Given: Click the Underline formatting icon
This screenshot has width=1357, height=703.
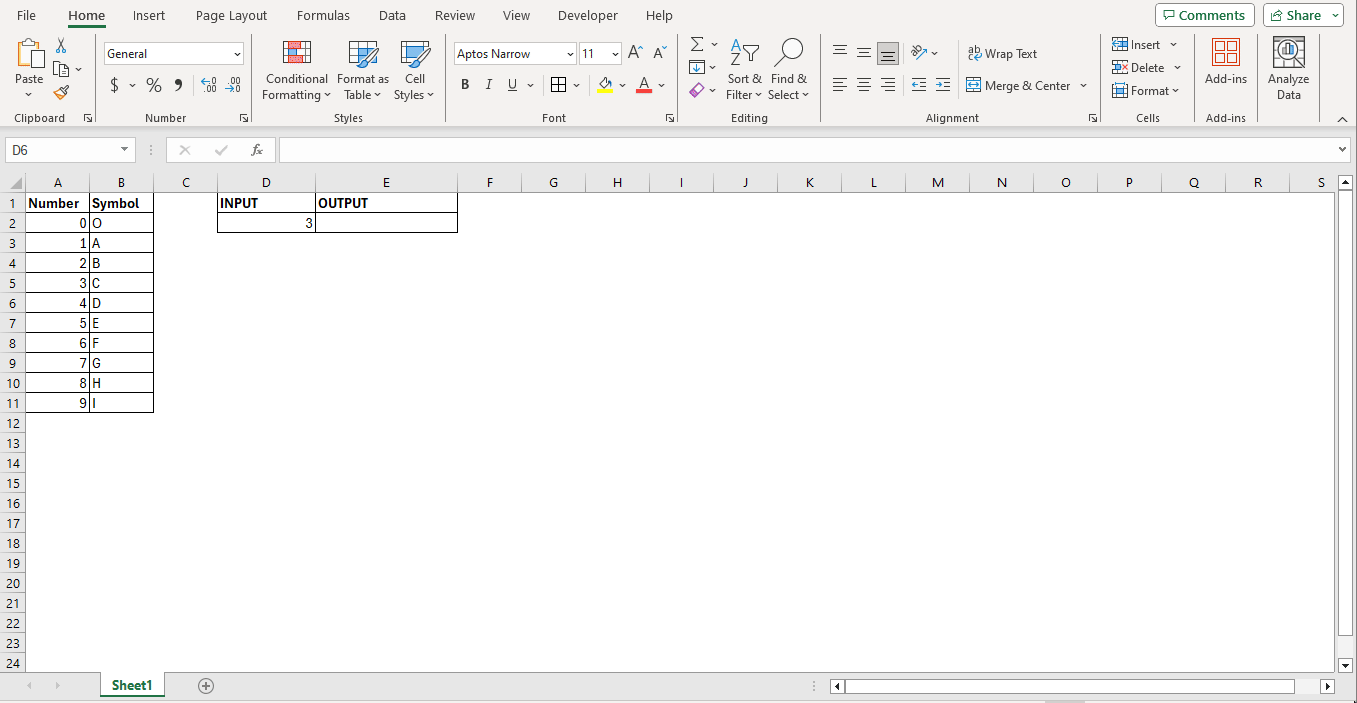Looking at the screenshot, I should pos(511,85).
